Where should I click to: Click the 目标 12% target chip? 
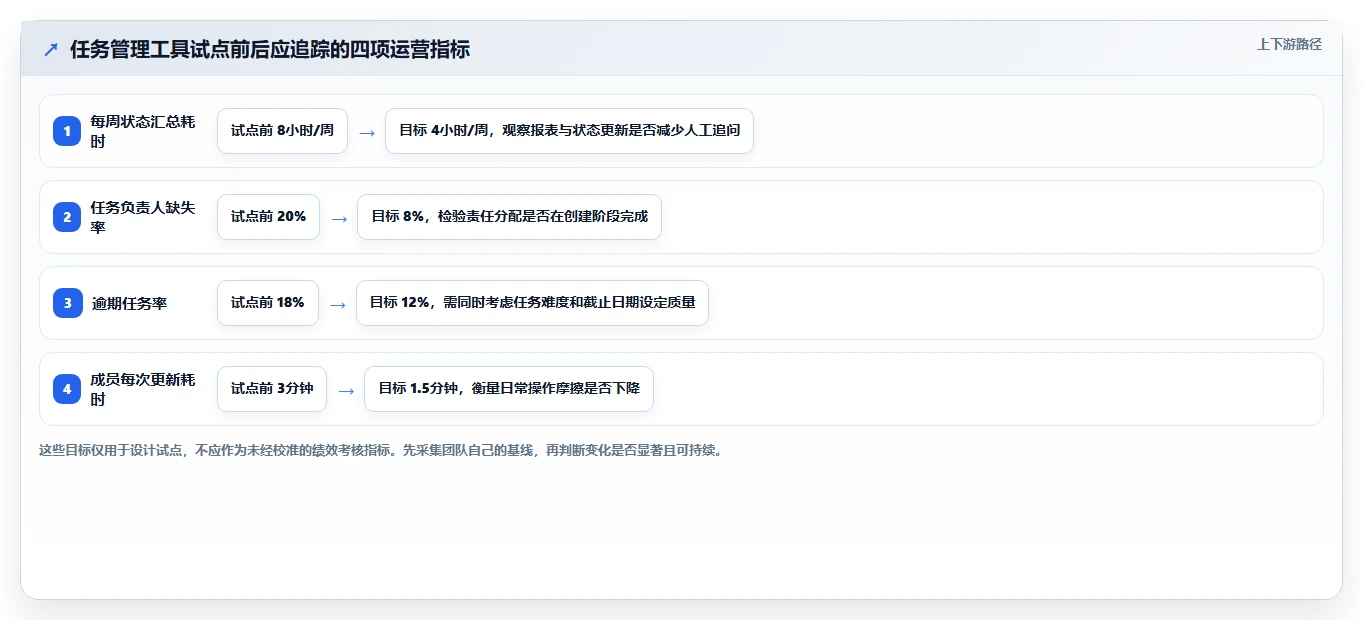(x=532, y=303)
